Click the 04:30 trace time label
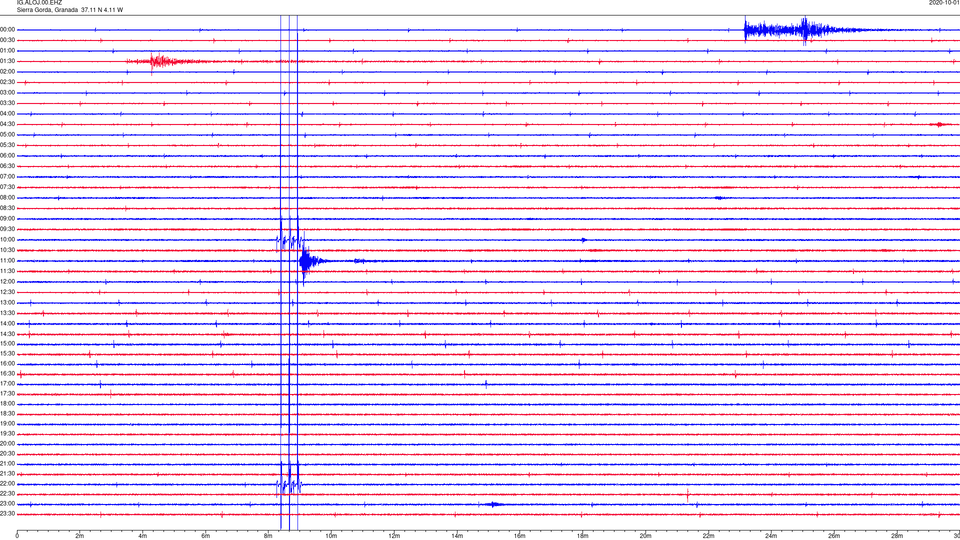This screenshot has height=540, width=960. coord(8,124)
